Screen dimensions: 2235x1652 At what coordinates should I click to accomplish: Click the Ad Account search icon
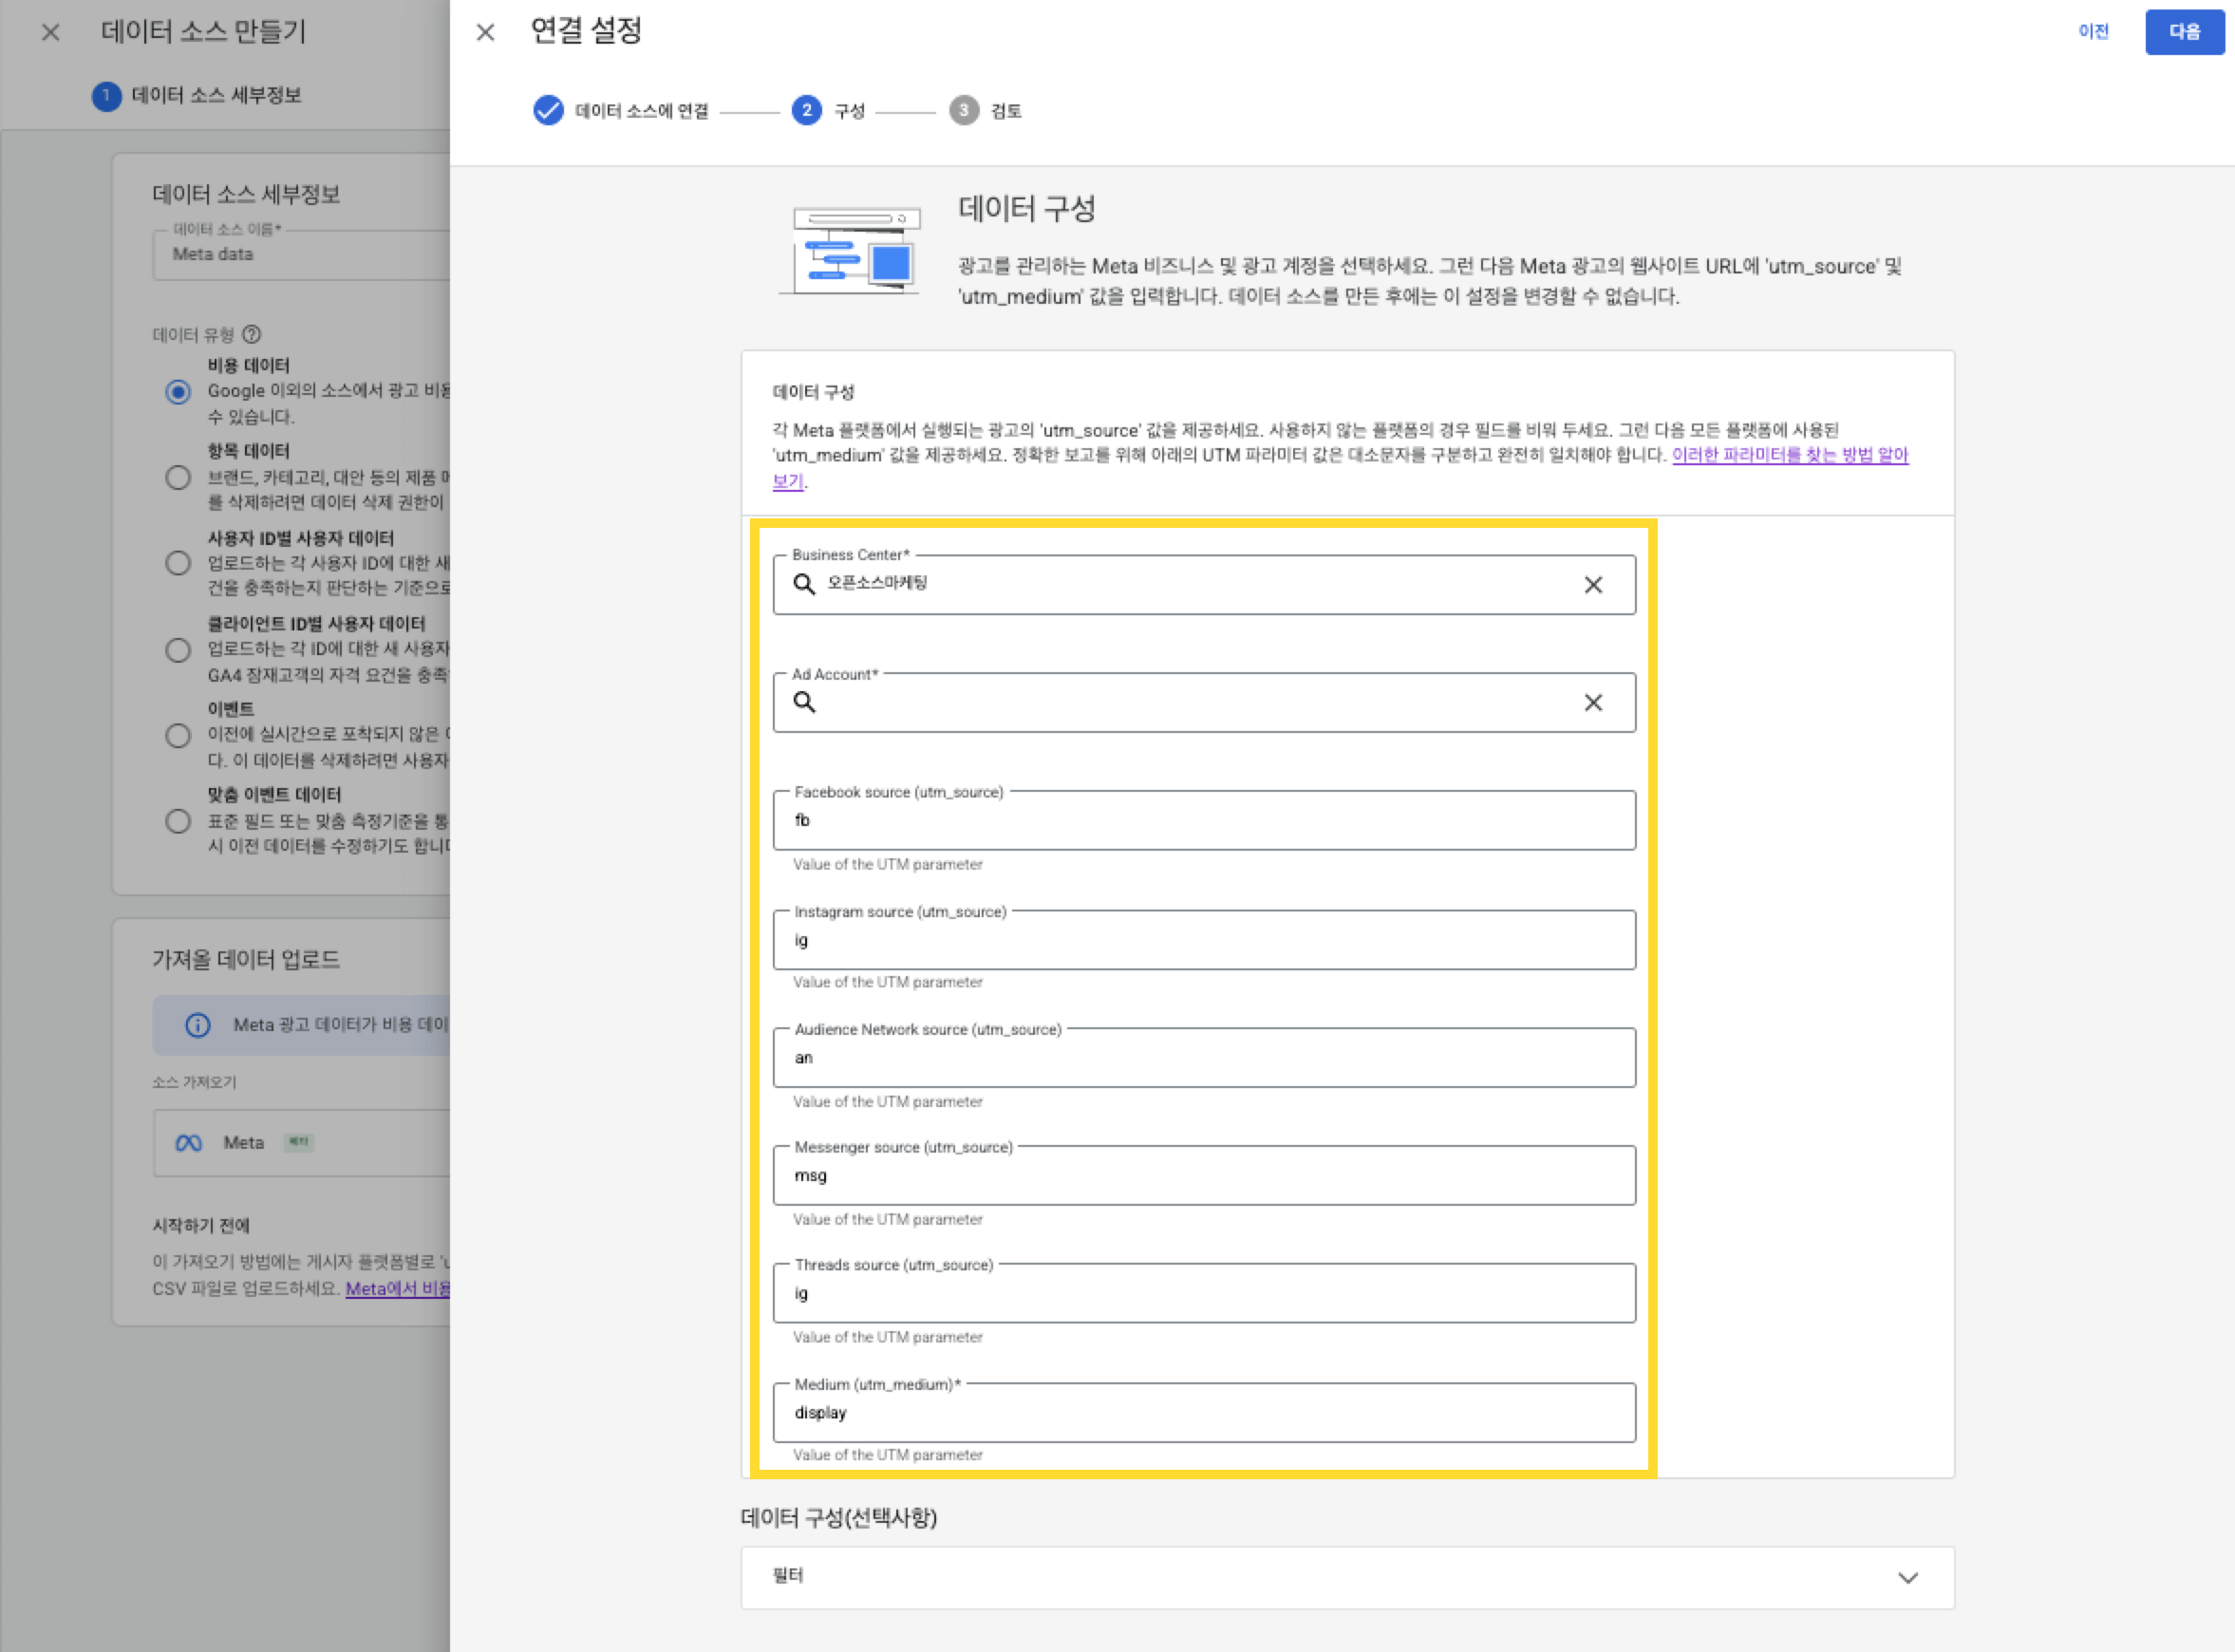tap(804, 702)
